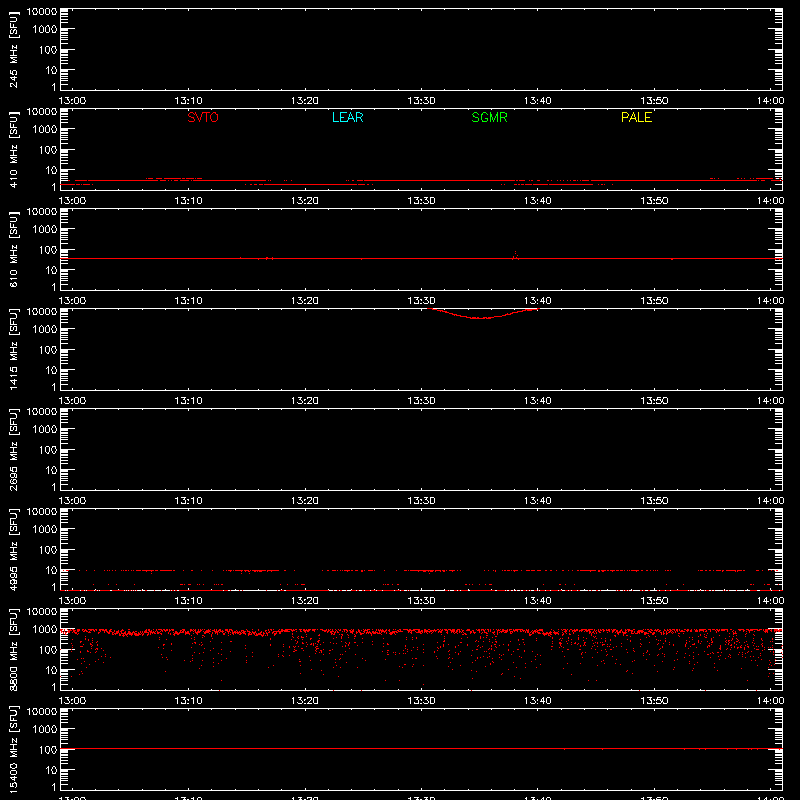Select the 15400 MHz [SFU] axis title
The width and height of the screenshot is (800, 800).
13,749
